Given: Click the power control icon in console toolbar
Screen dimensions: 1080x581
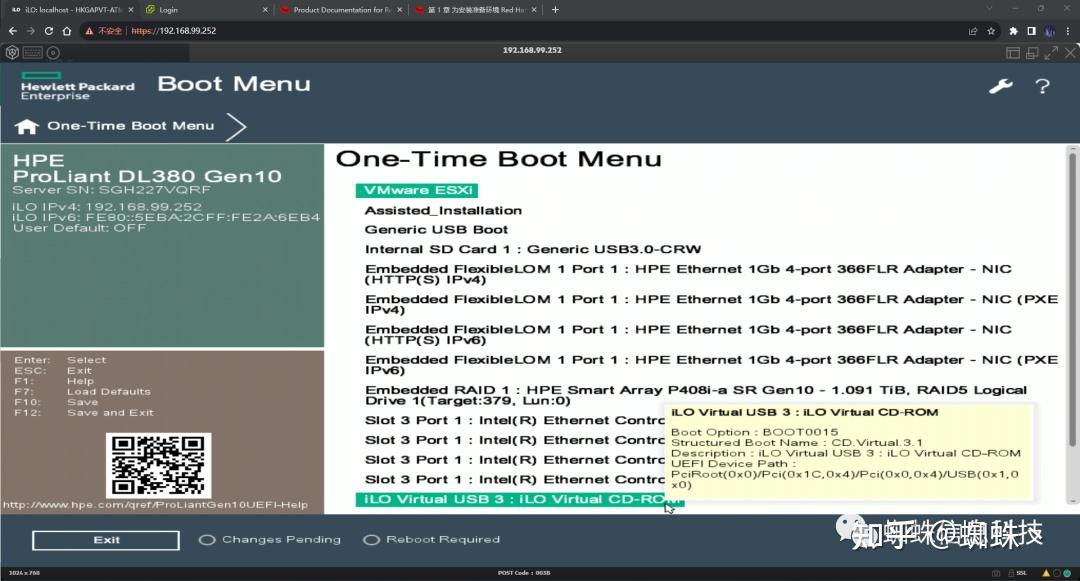Looking at the screenshot, I should (51, 52).
